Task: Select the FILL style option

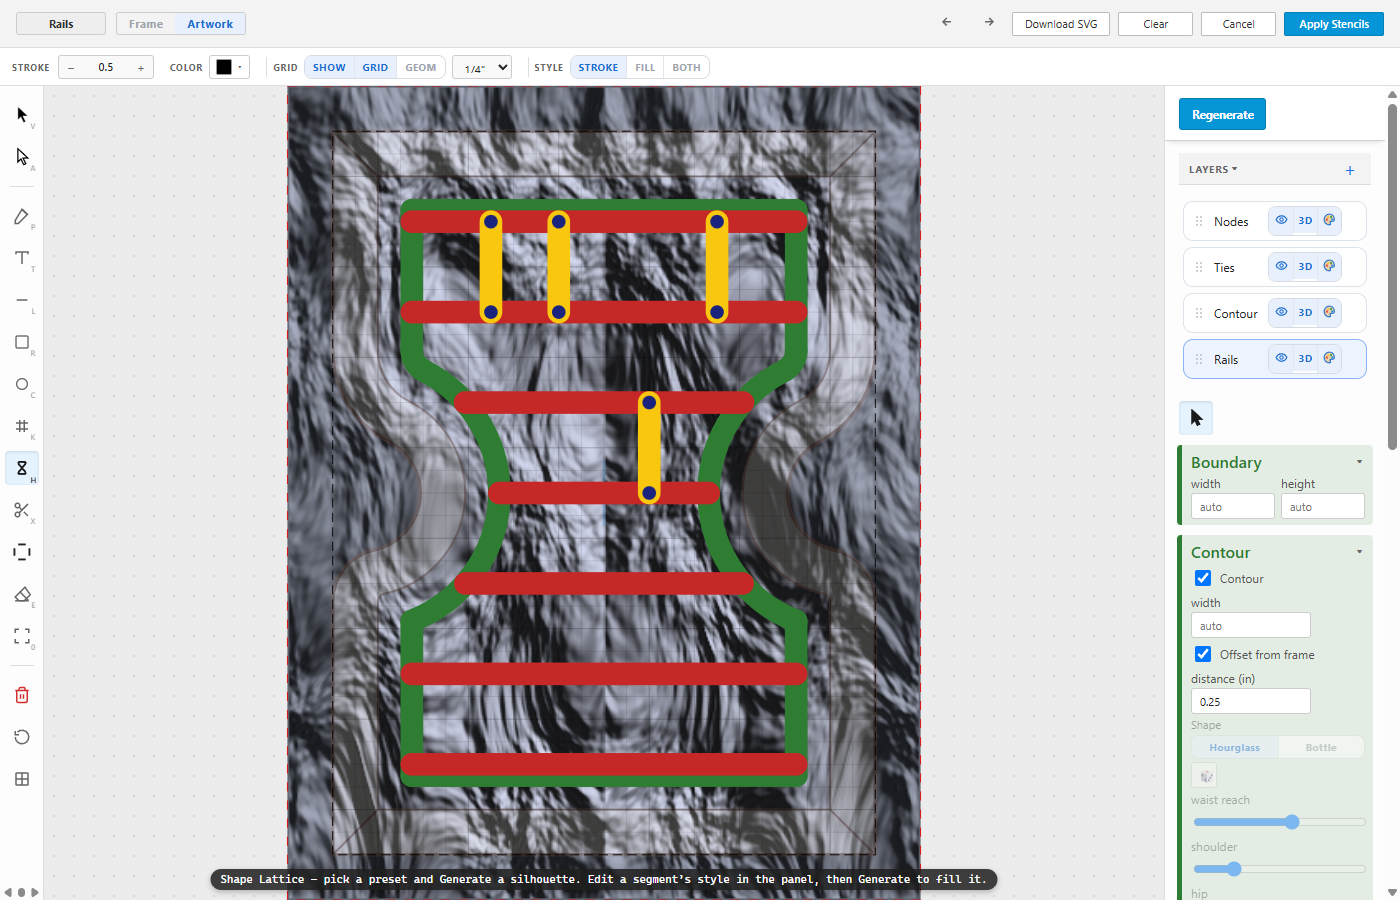Action: 645,67
